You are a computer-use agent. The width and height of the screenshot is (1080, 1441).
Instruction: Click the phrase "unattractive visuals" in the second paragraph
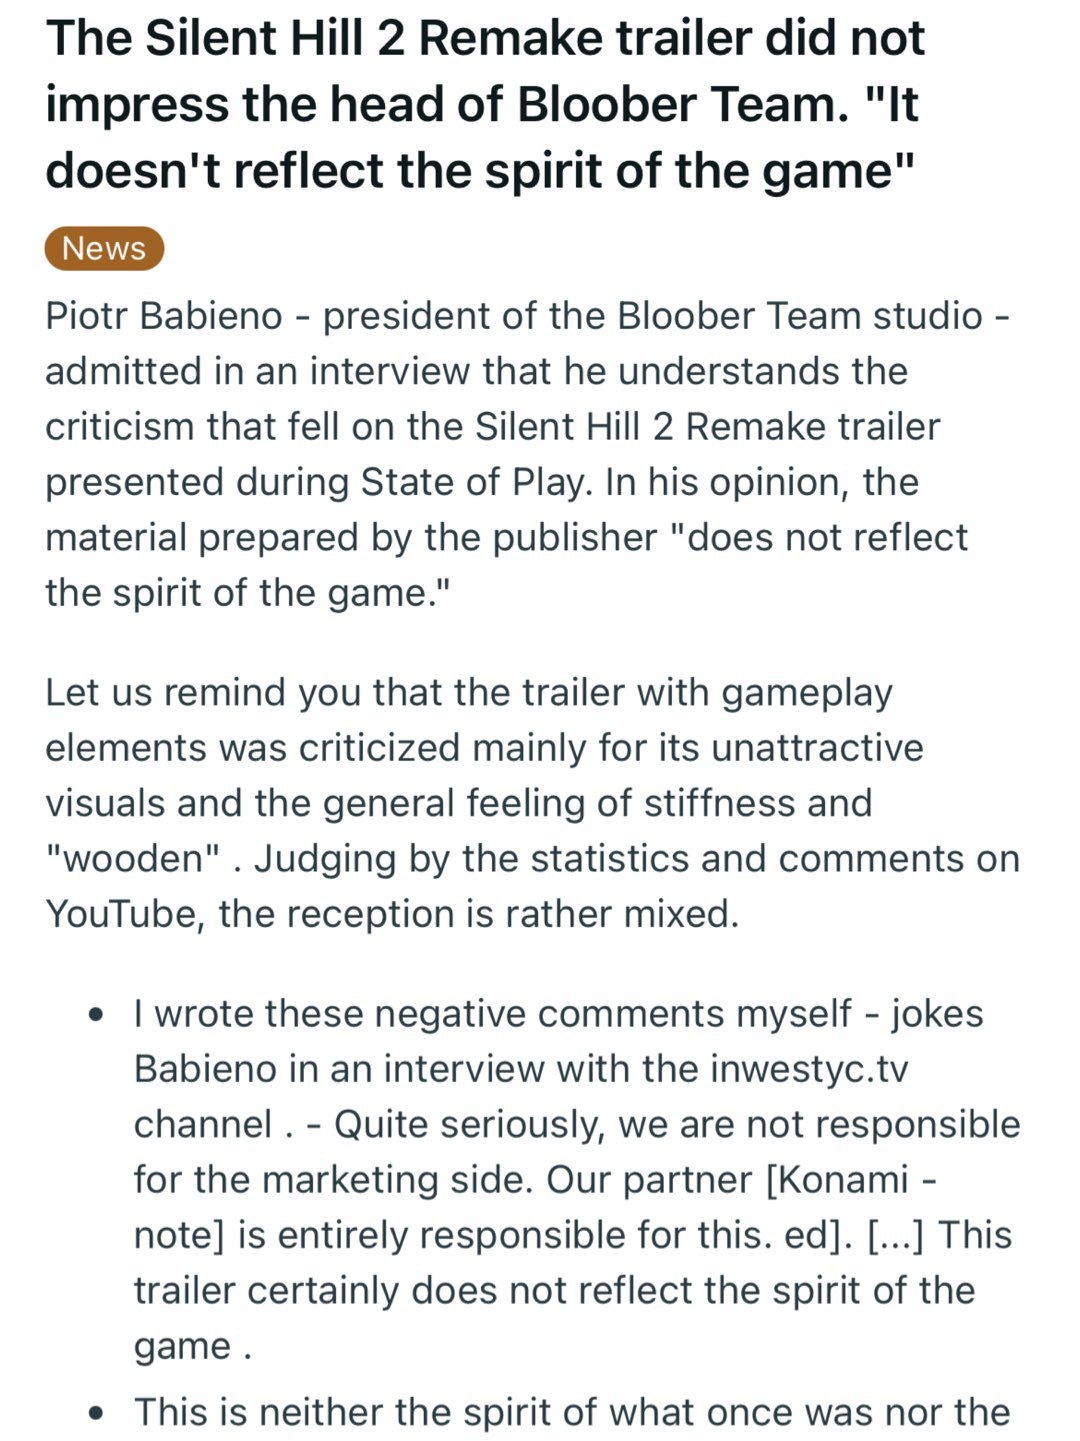tap(484, 776)
